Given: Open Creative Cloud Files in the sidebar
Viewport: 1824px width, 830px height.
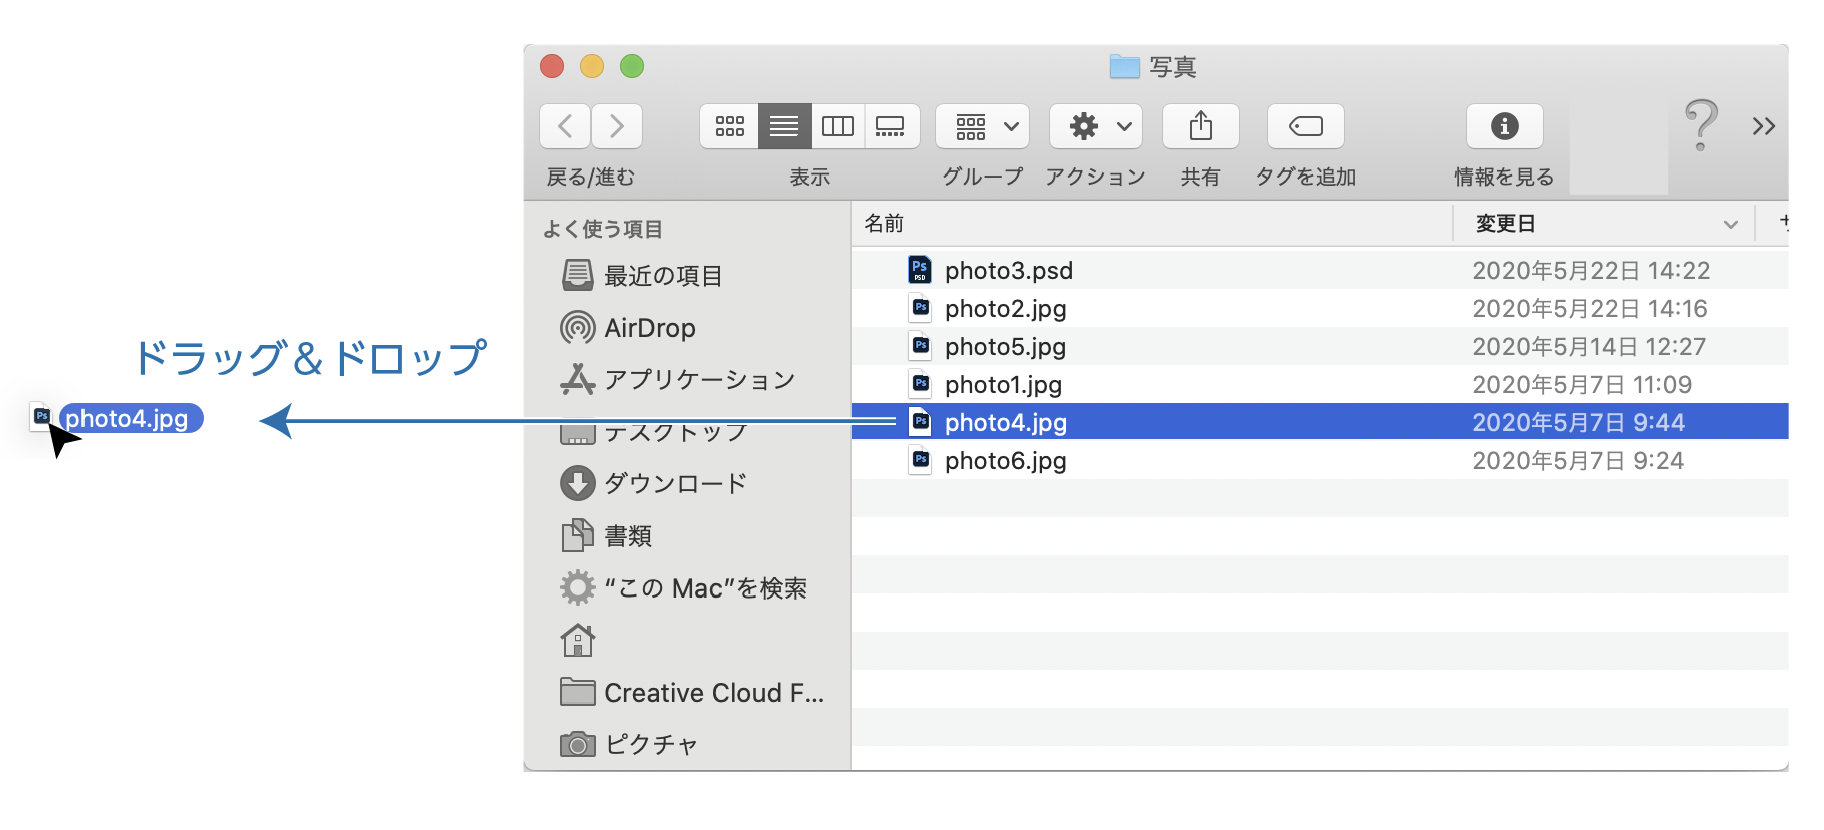Looking at the screenshot, I should (692, 692).
